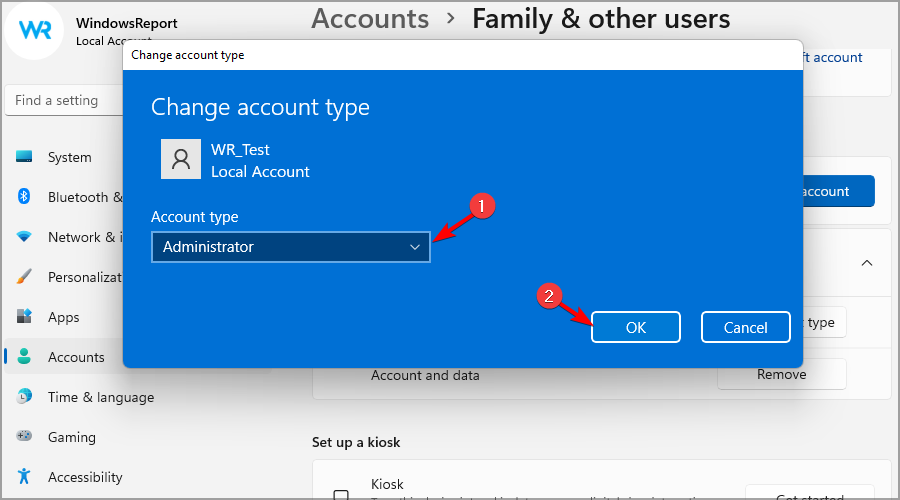Screen dimensions: 900x500
Task: Click the Network wifi icon
Action: tap(25, 237)
